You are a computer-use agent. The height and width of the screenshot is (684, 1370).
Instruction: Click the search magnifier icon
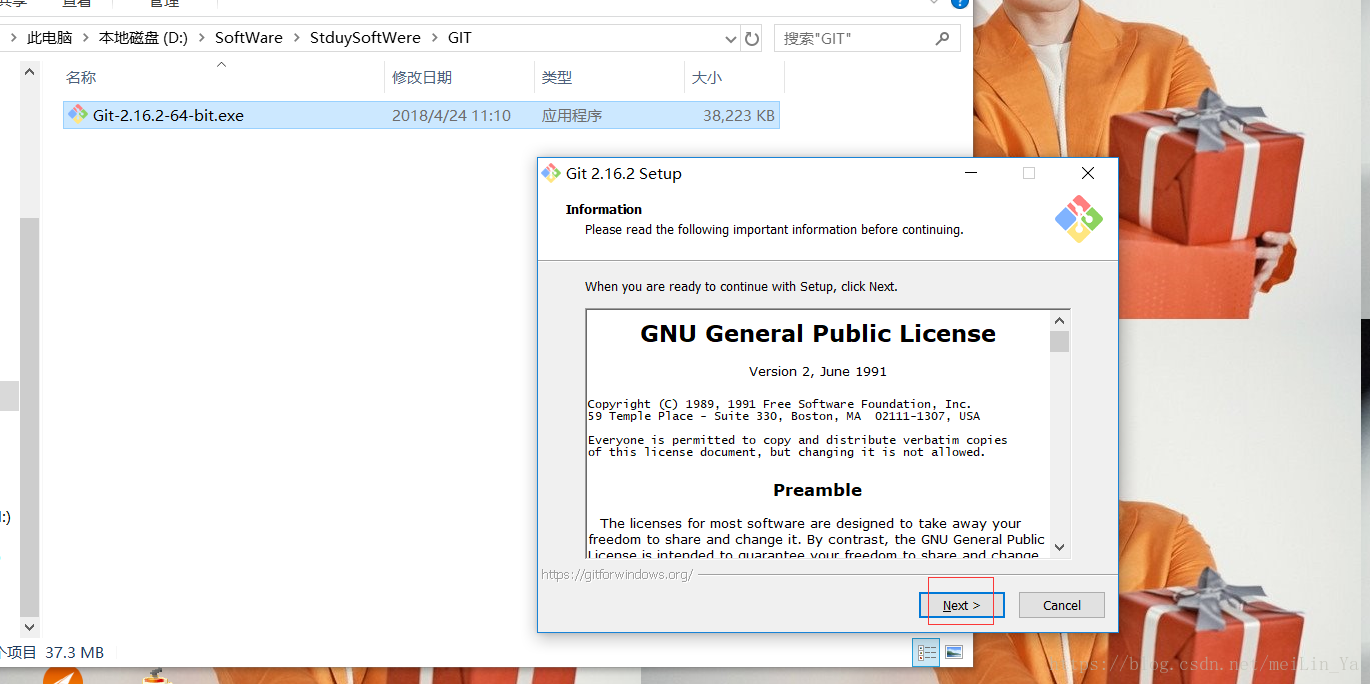click(x=942, y=38)
